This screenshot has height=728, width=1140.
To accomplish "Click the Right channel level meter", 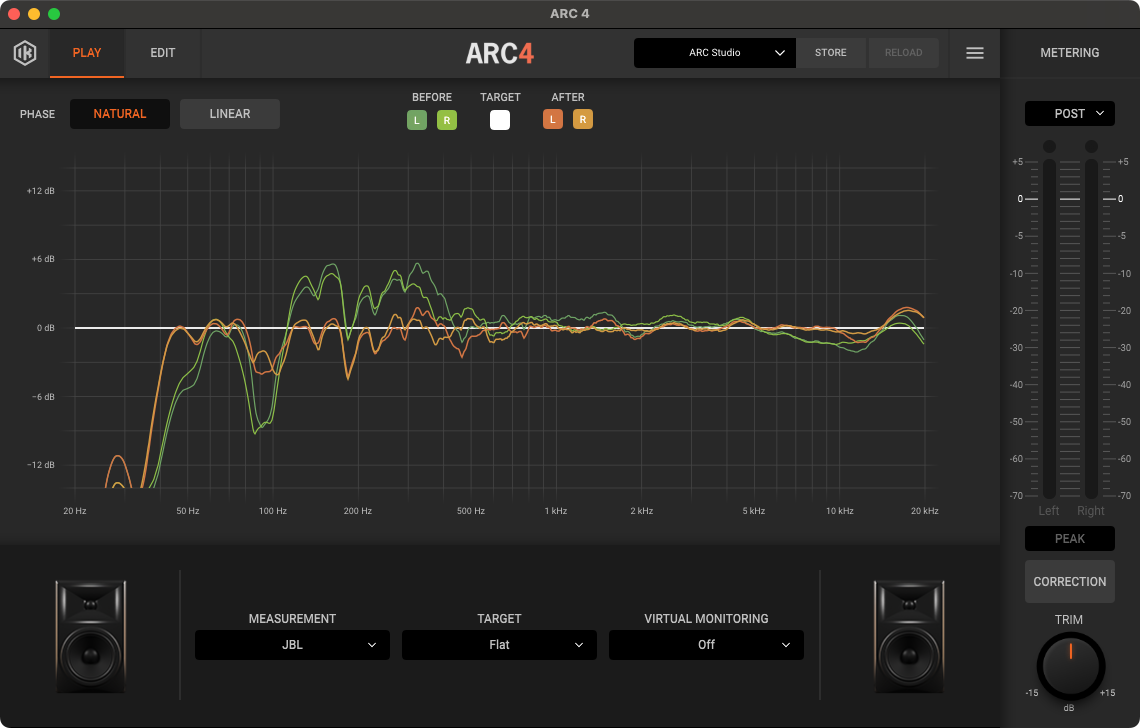I will 1091,329.
